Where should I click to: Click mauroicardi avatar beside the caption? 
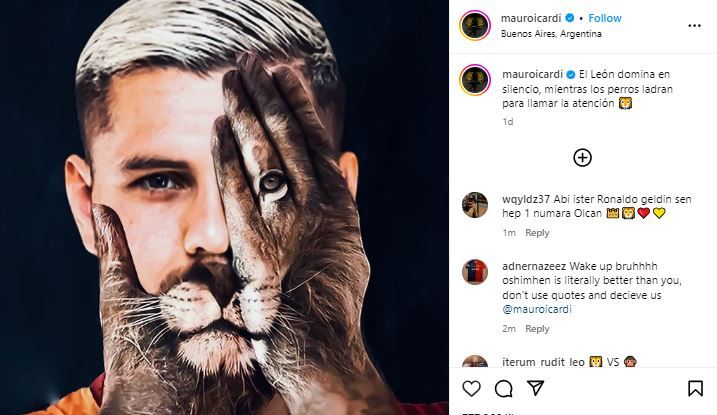[475, 80]
